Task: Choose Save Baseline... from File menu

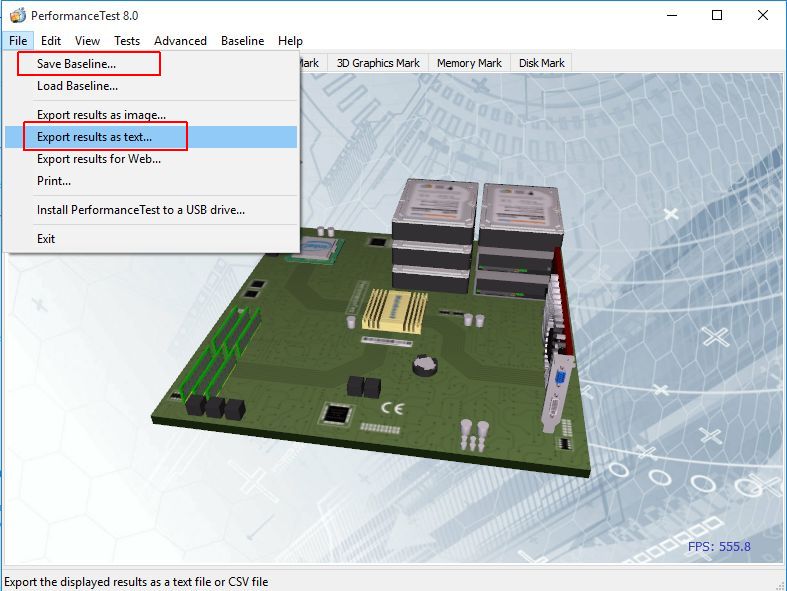Action: [x=151, y=64]
